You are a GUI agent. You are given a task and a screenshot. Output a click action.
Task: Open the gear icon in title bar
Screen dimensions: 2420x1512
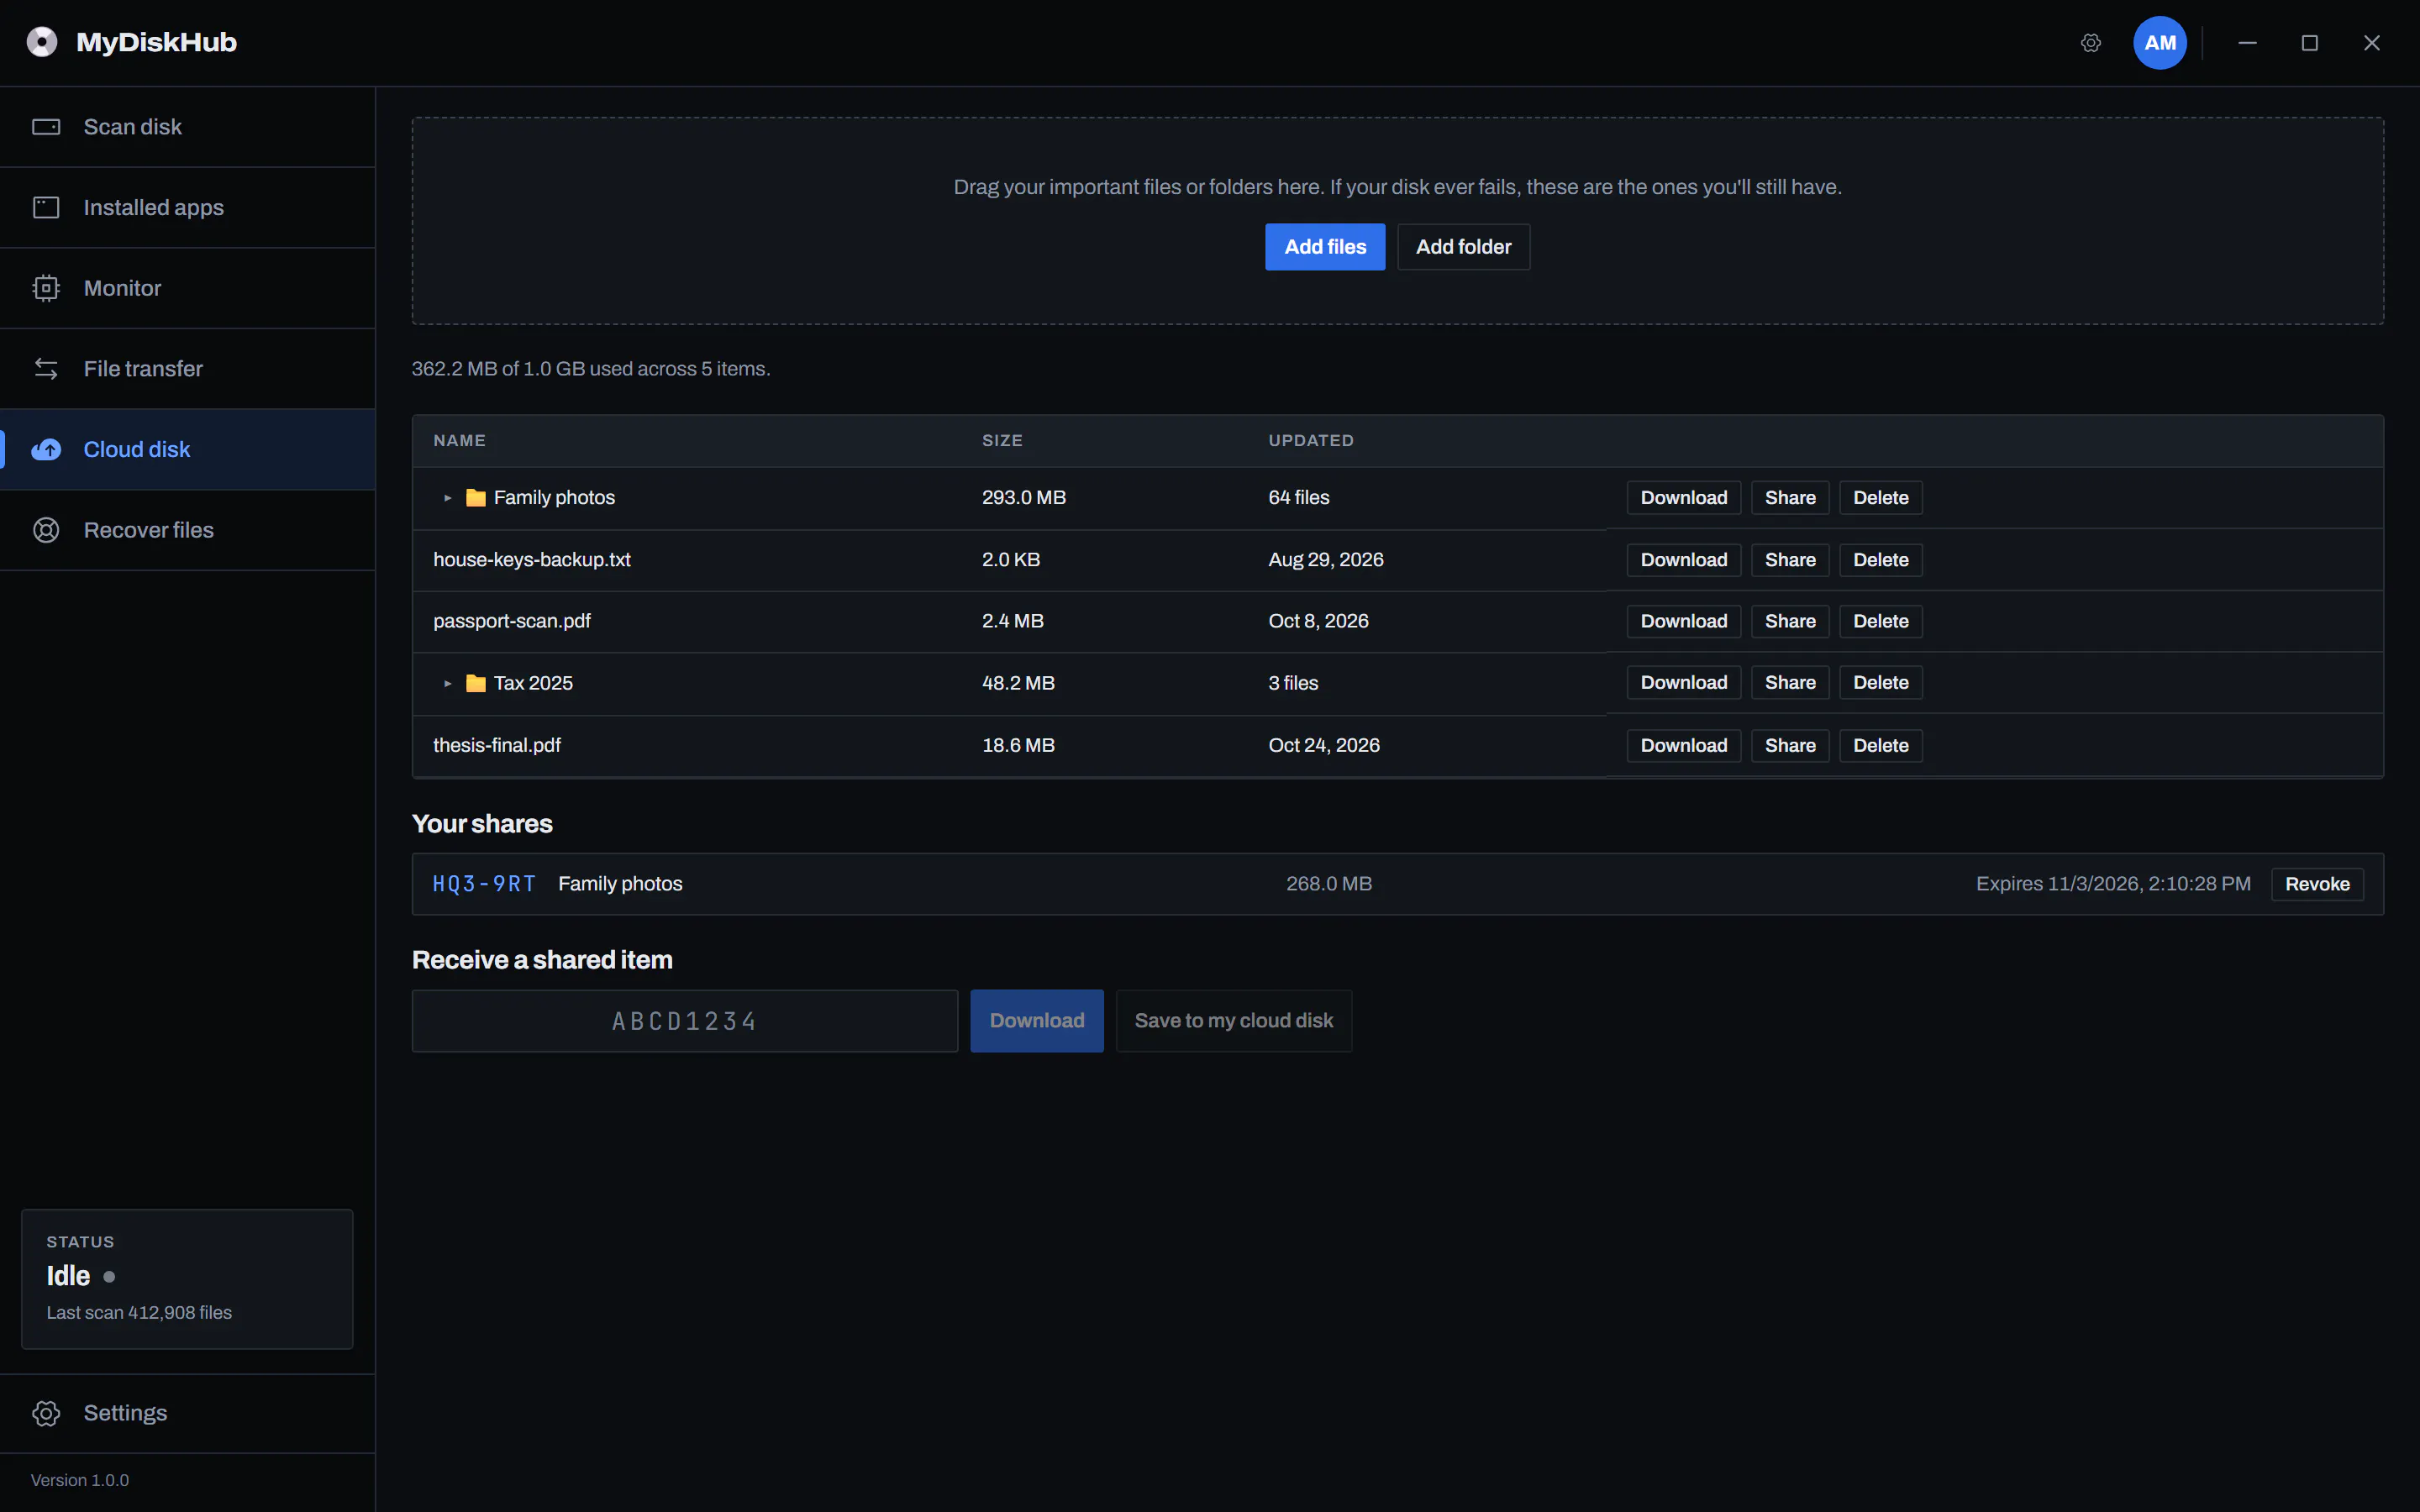pos(2091,43)
